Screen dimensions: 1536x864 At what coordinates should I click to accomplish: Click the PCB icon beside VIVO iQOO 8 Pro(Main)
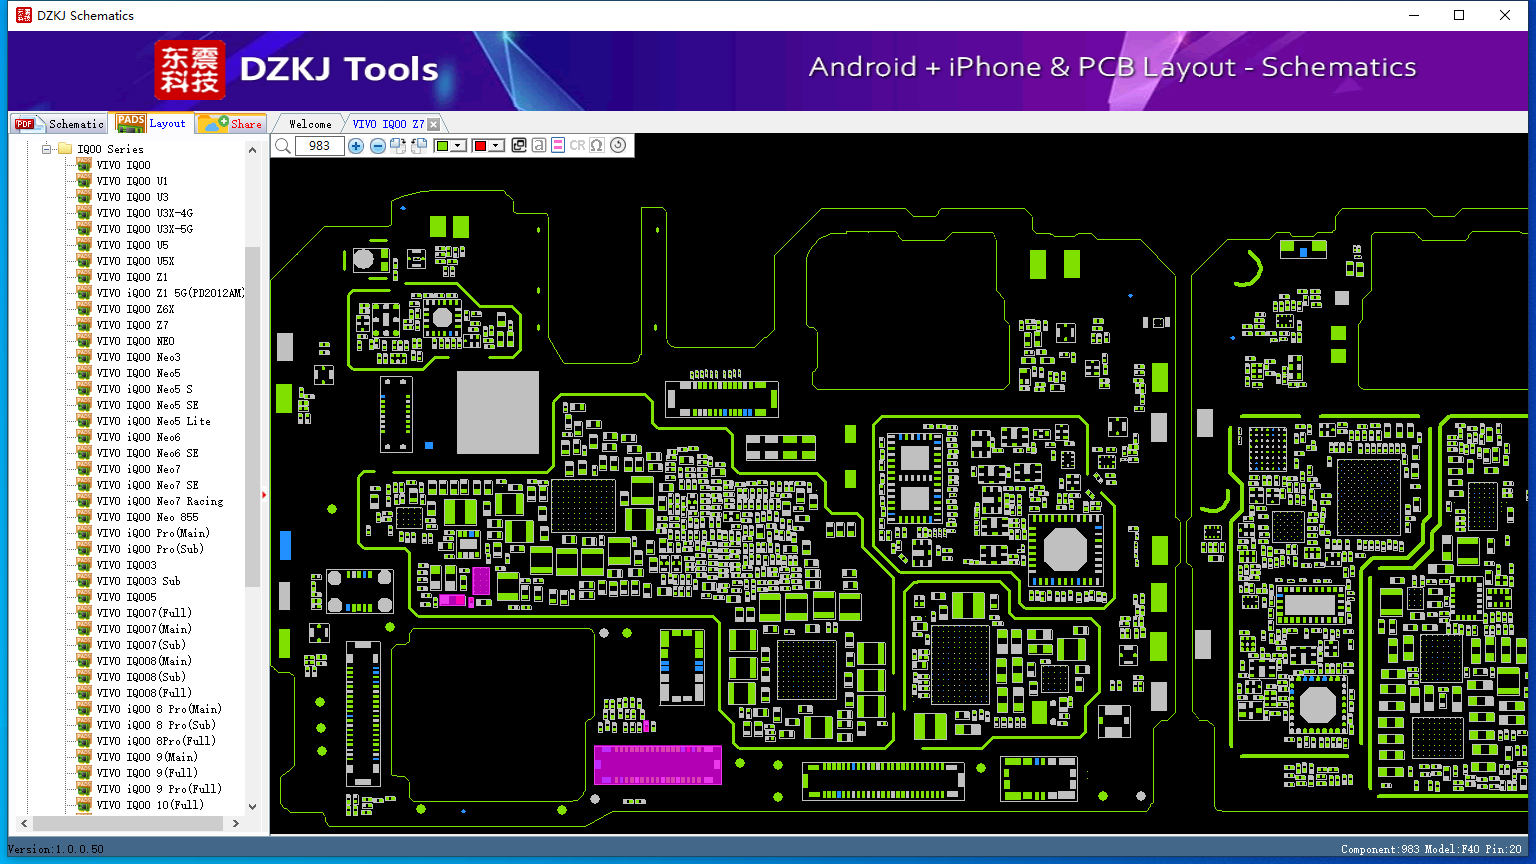point(84,709)
